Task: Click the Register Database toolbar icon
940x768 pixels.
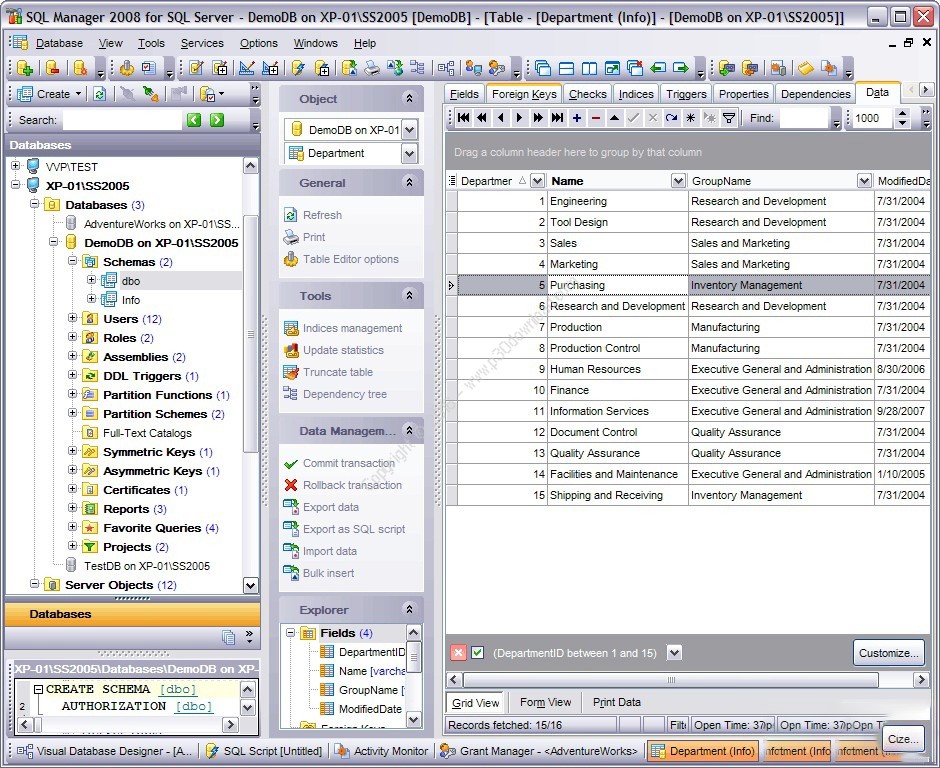Action: coord(25,68)
